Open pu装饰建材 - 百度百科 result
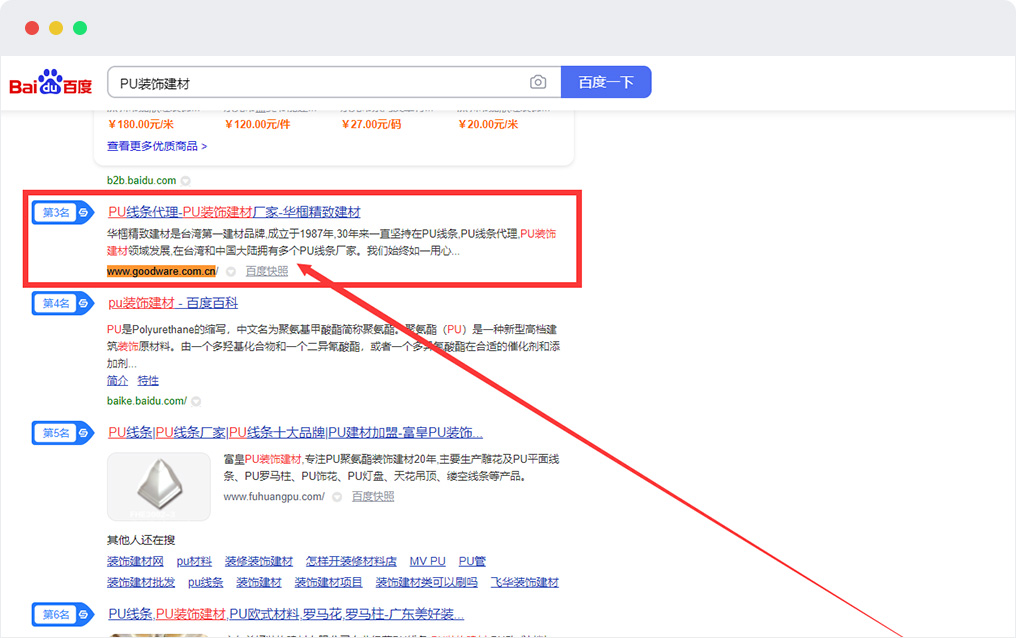1016x638 pixels. click(x=173, y=302)
